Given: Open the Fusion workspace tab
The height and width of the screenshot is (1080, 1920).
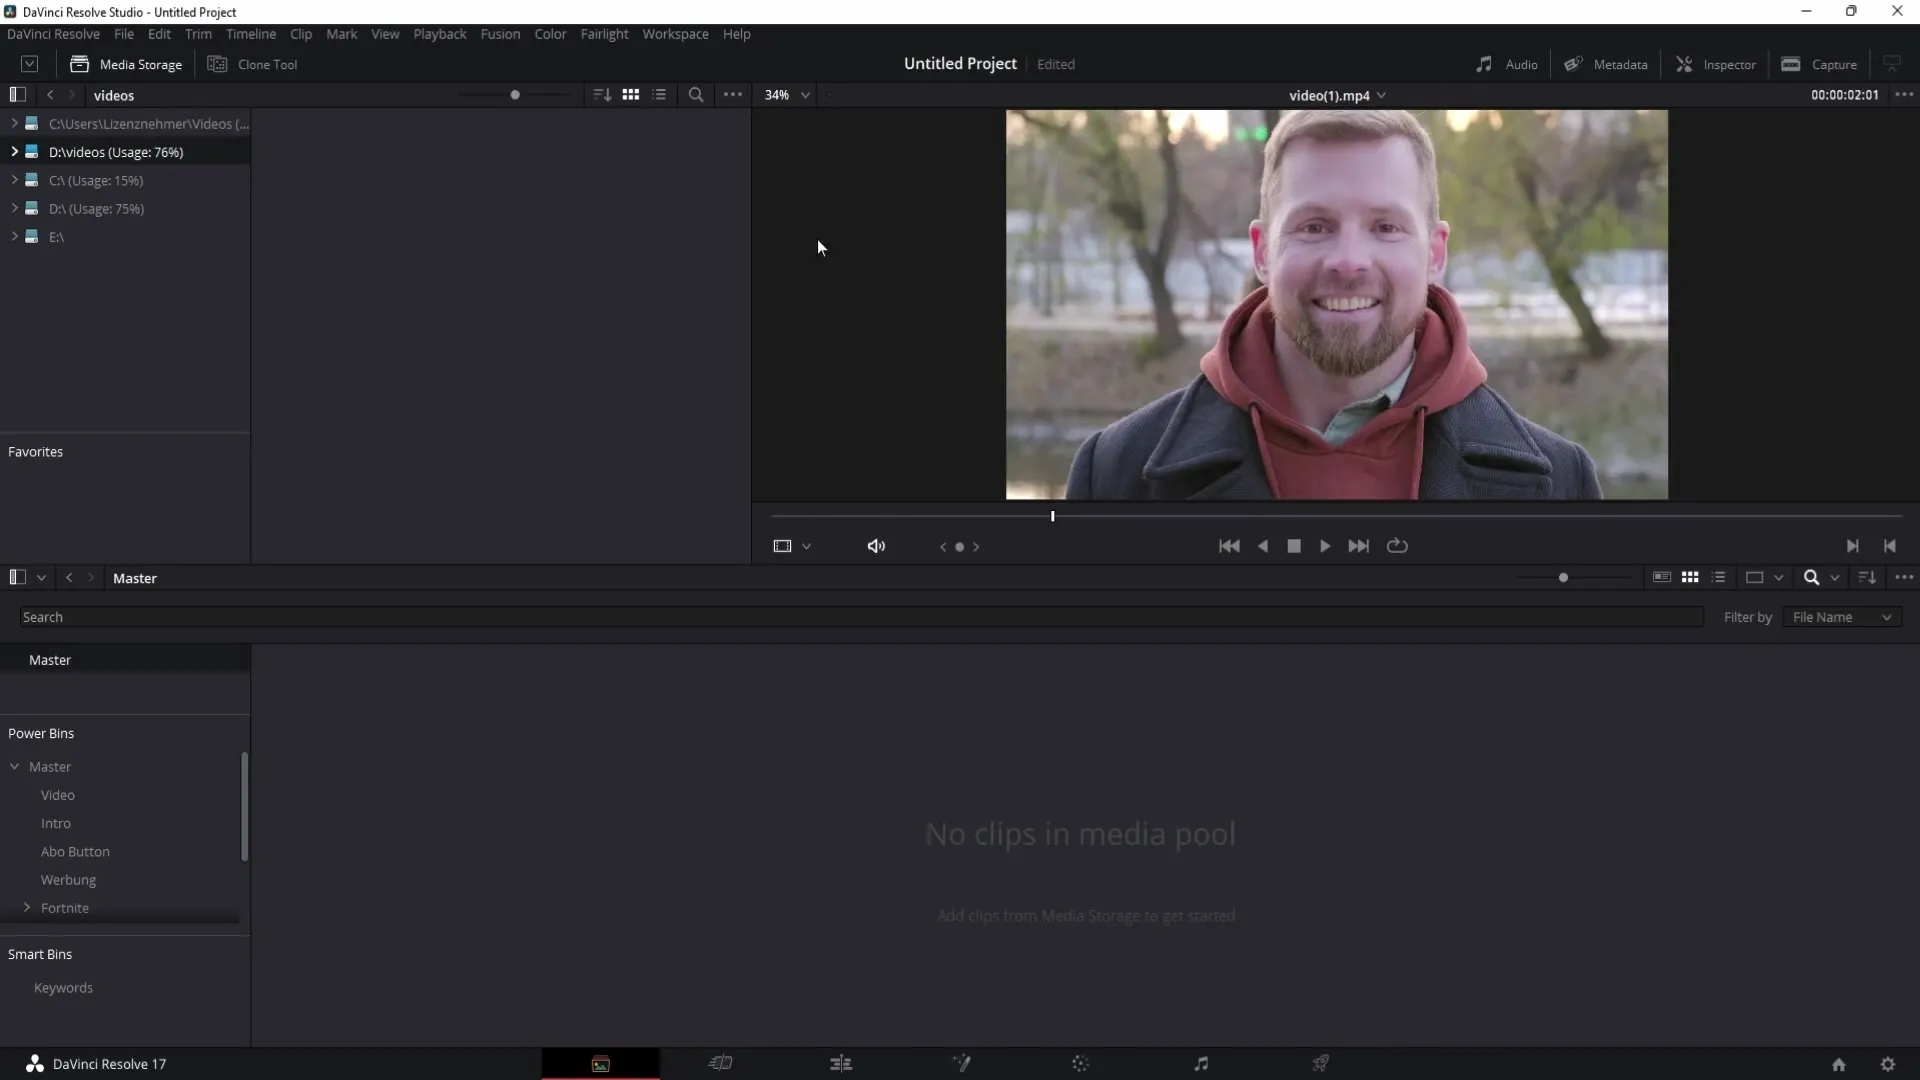Looking at the screenshot, I should click(x=960, y=1063).
